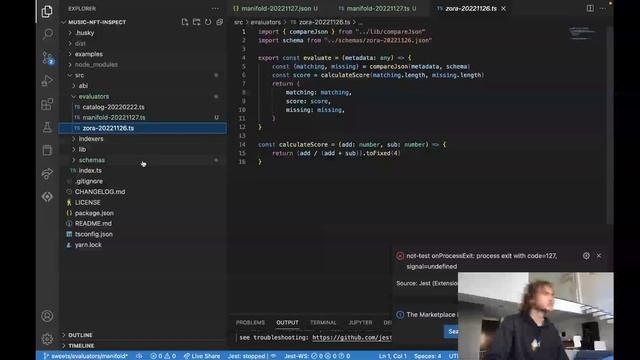Viewport: 640px width, 360px height.
Task: Open yarn.lock file
Action: 88,245
